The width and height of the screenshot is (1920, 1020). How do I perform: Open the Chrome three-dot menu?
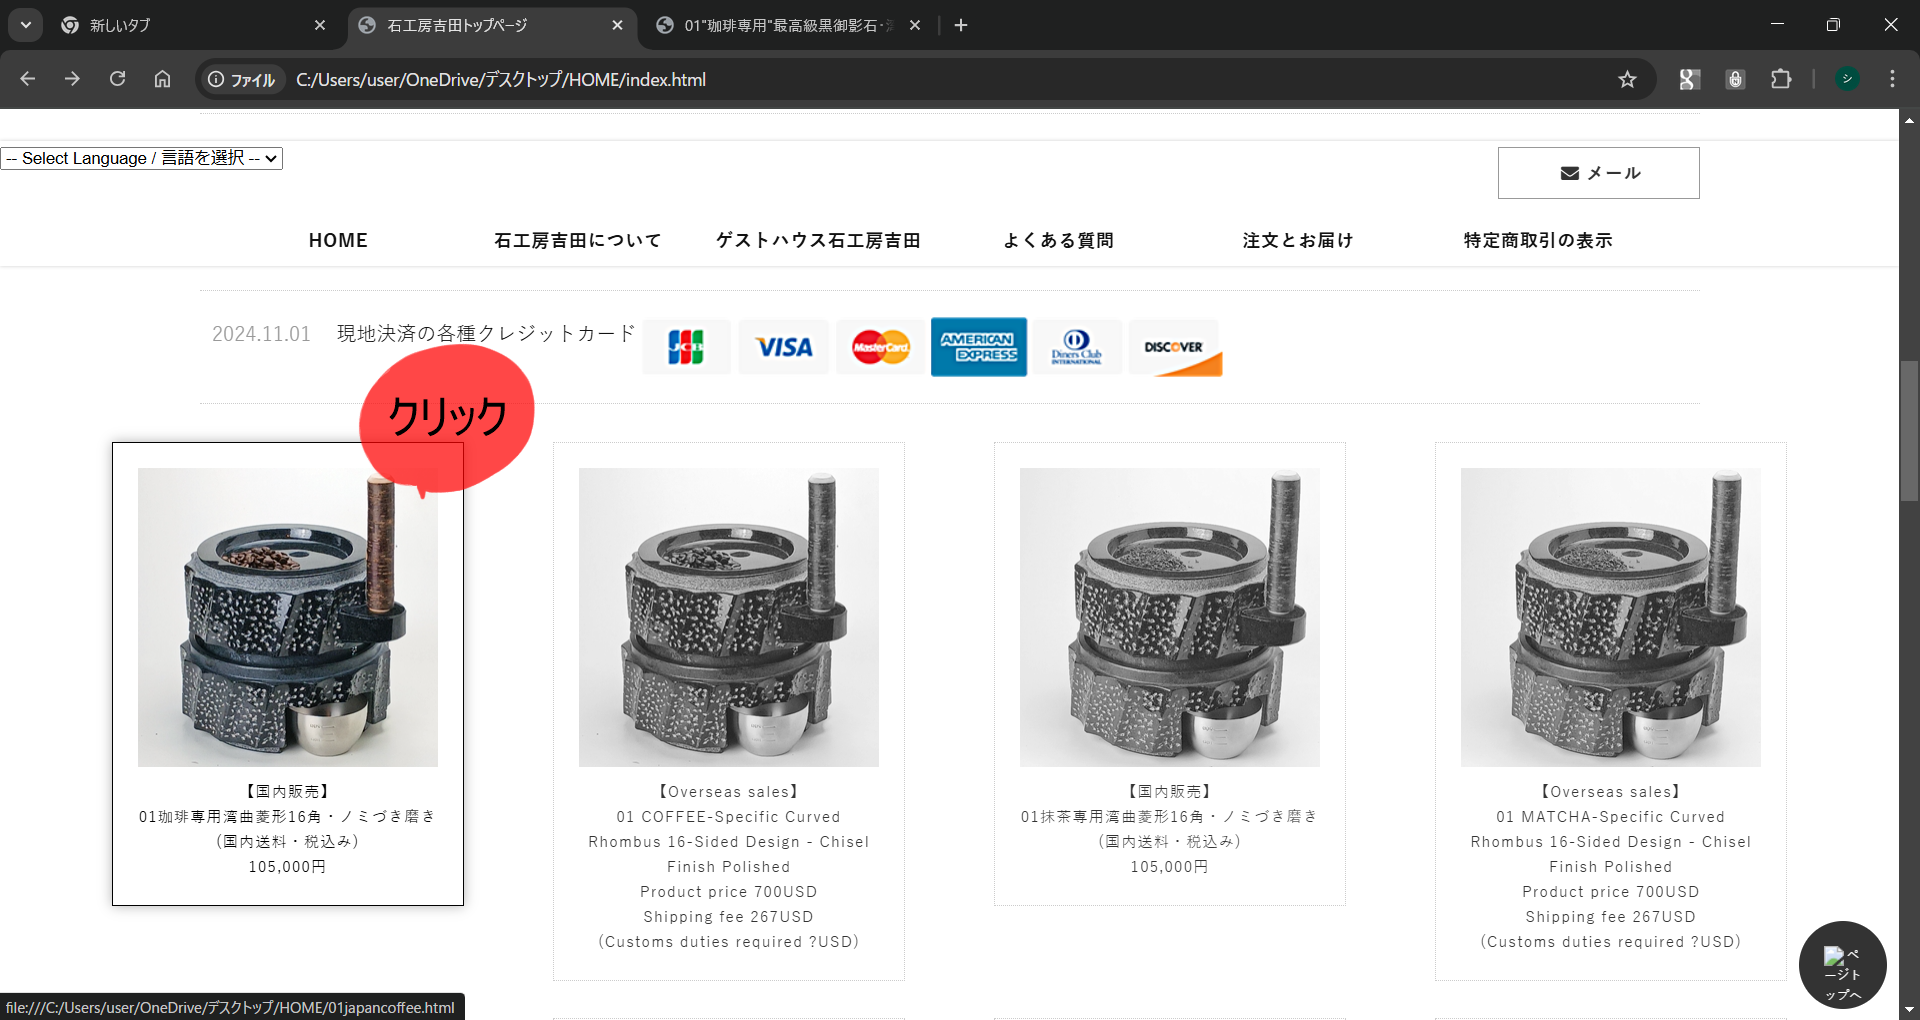[x=1892, y=79]
